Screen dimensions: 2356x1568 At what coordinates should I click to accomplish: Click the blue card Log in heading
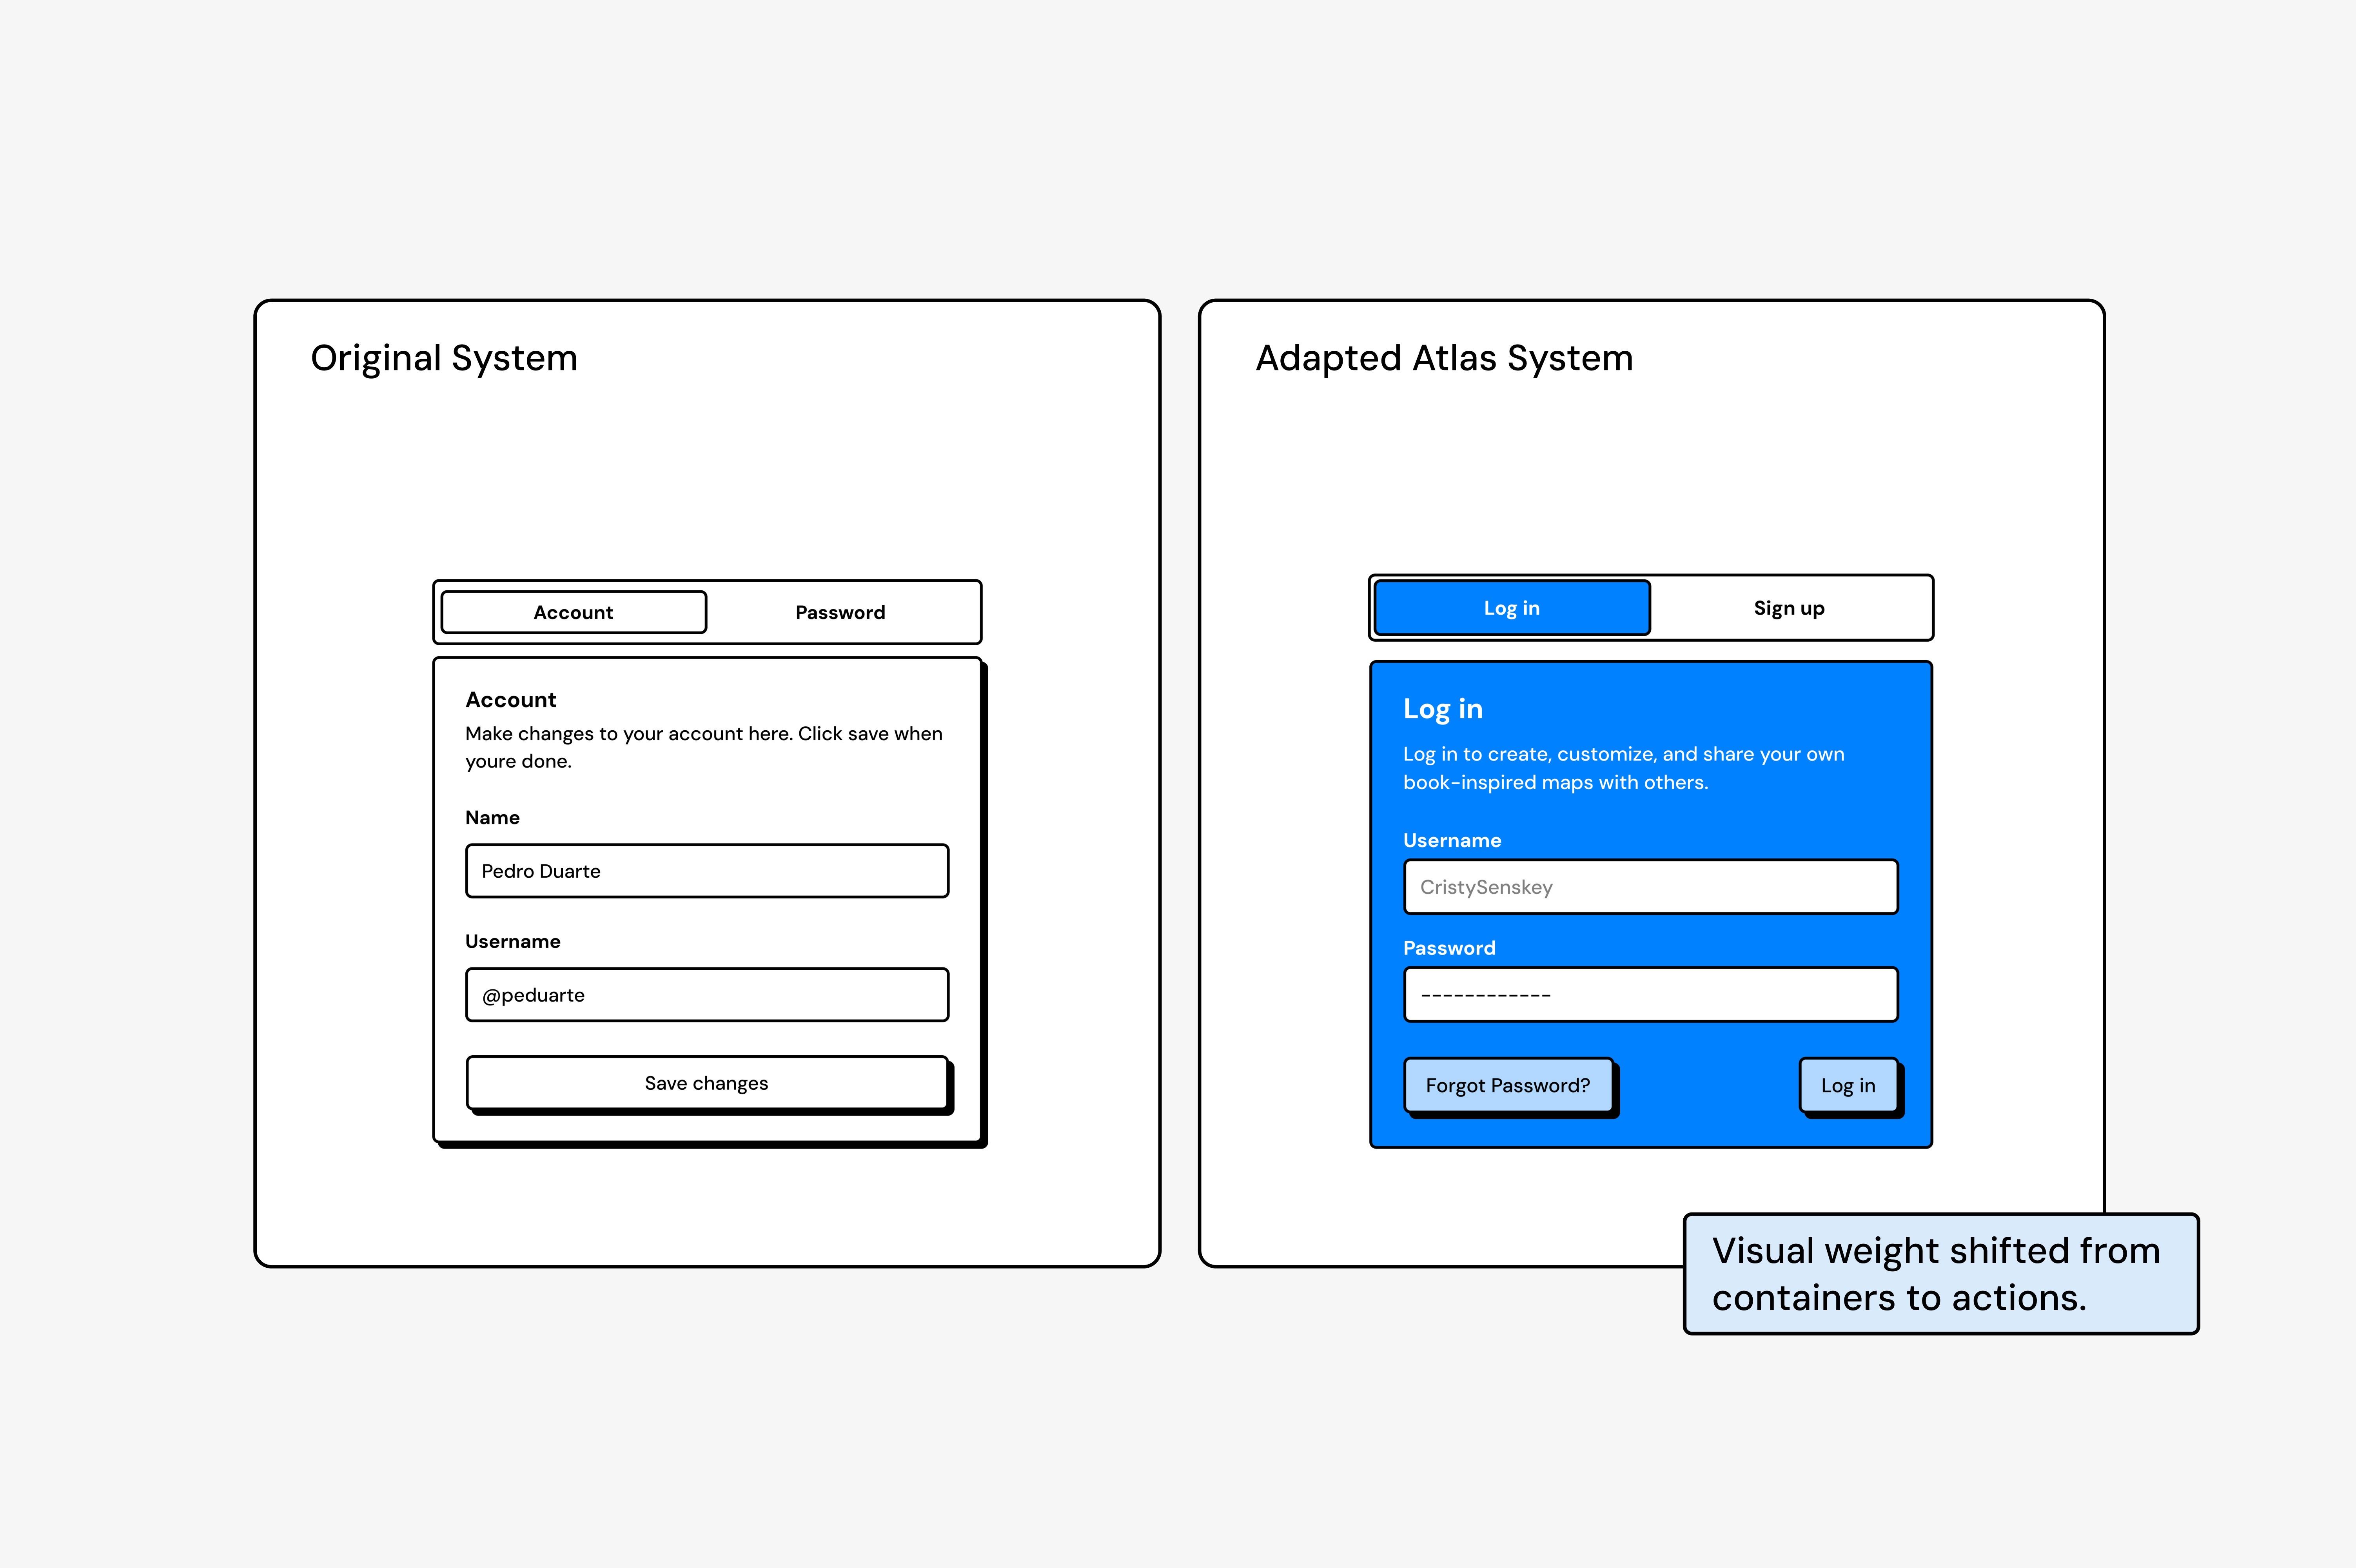[1442, 709]
